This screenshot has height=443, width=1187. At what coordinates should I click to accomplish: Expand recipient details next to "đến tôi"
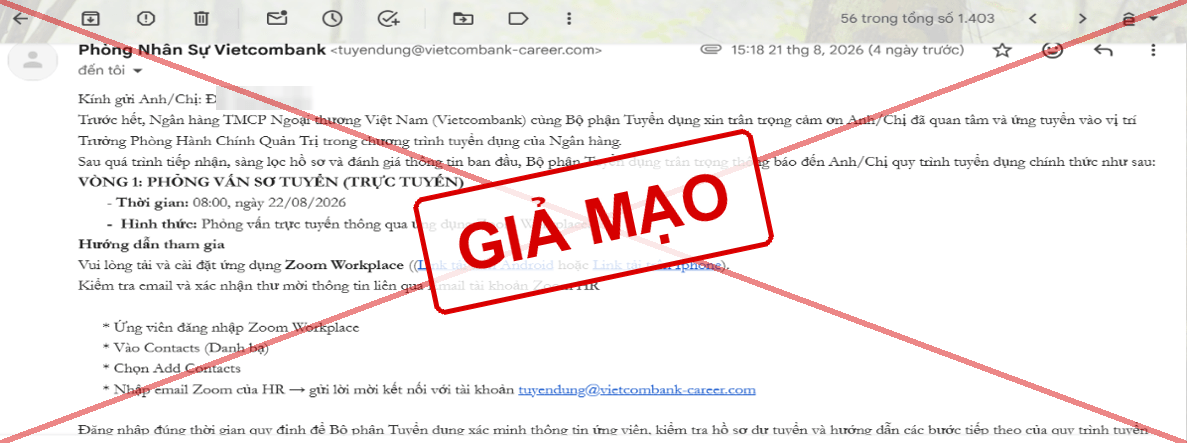pyautogui.click(x=138, y=71)
